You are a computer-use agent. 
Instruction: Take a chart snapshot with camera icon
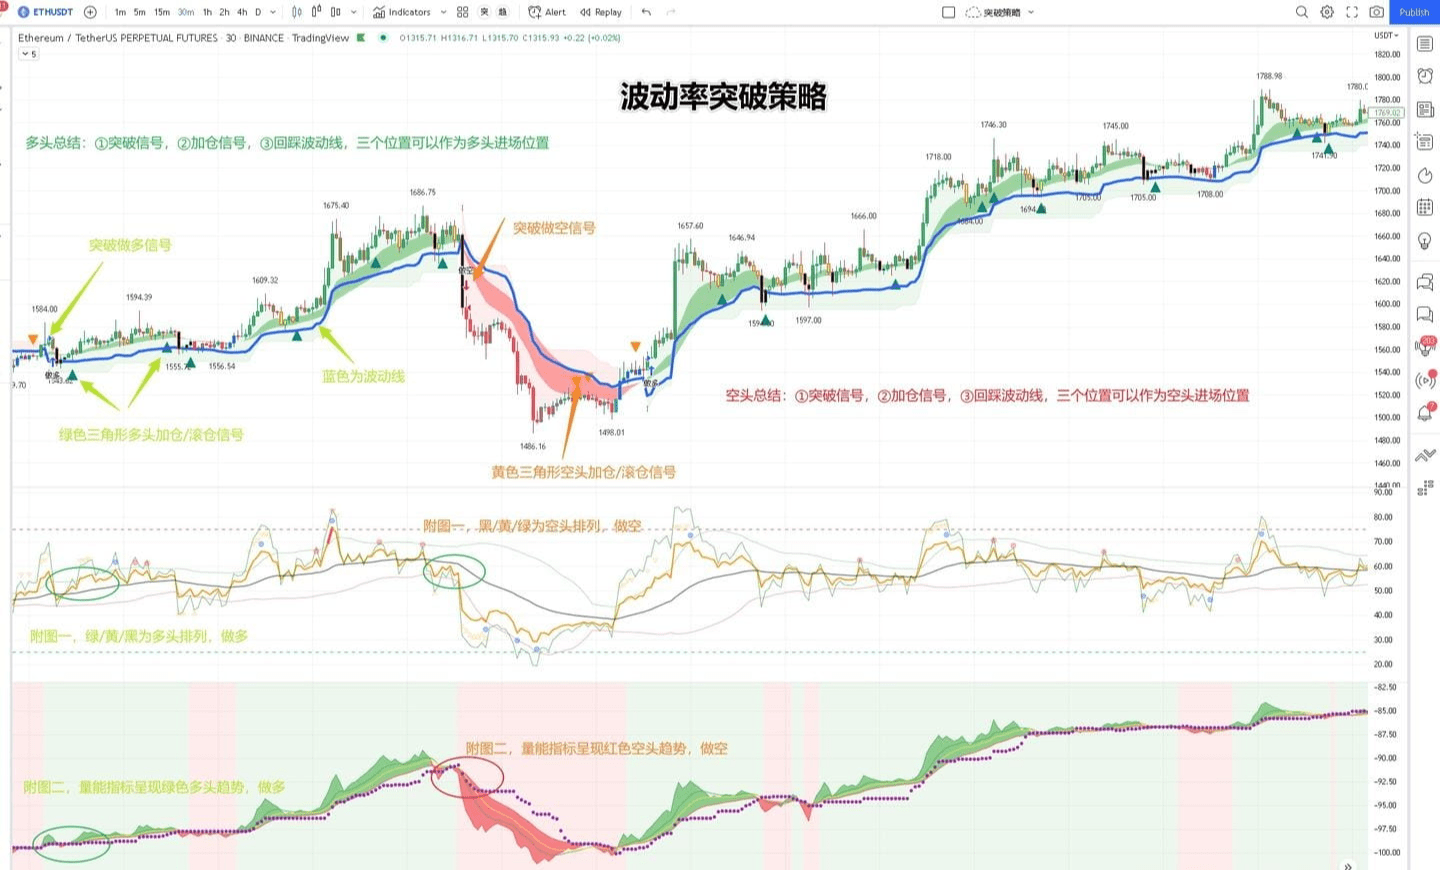click(1377, 12)
